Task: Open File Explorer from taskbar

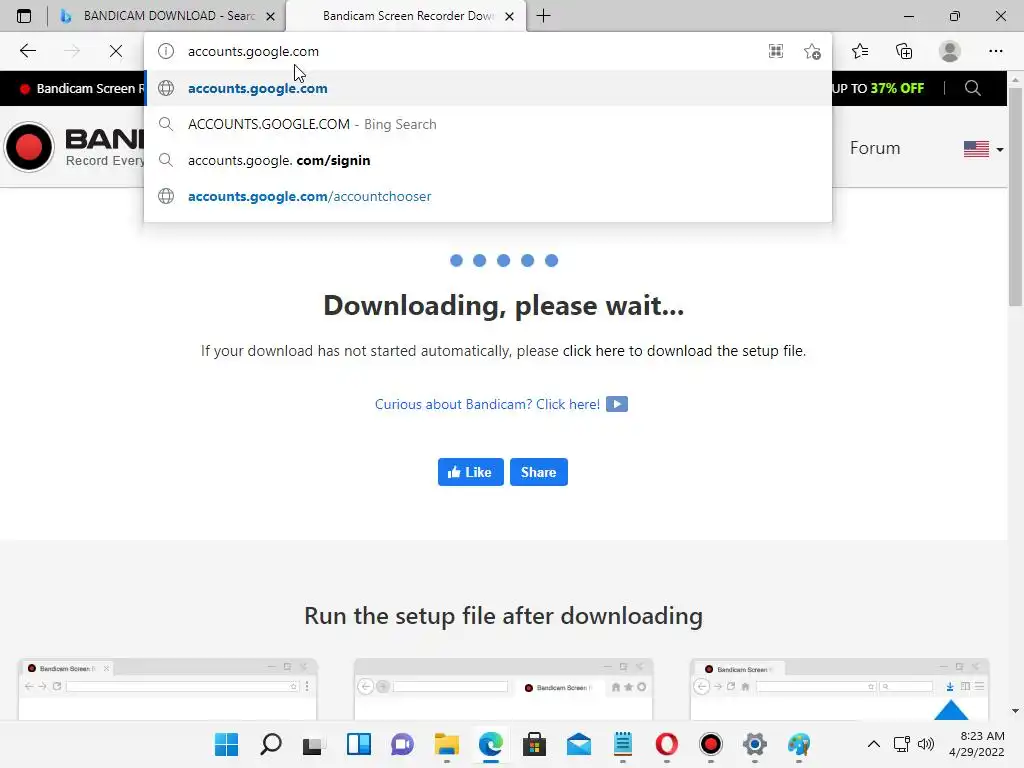Action: pyautogui.click(x=447, y=744)
